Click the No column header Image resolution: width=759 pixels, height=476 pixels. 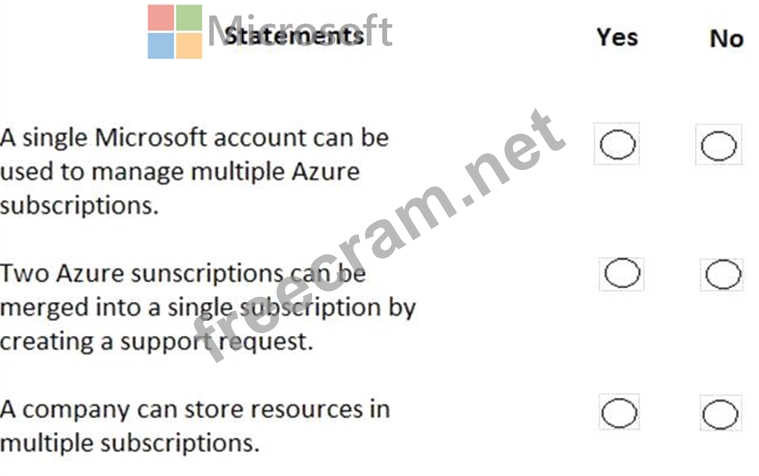pyautogui.click(x=726, y=38)
